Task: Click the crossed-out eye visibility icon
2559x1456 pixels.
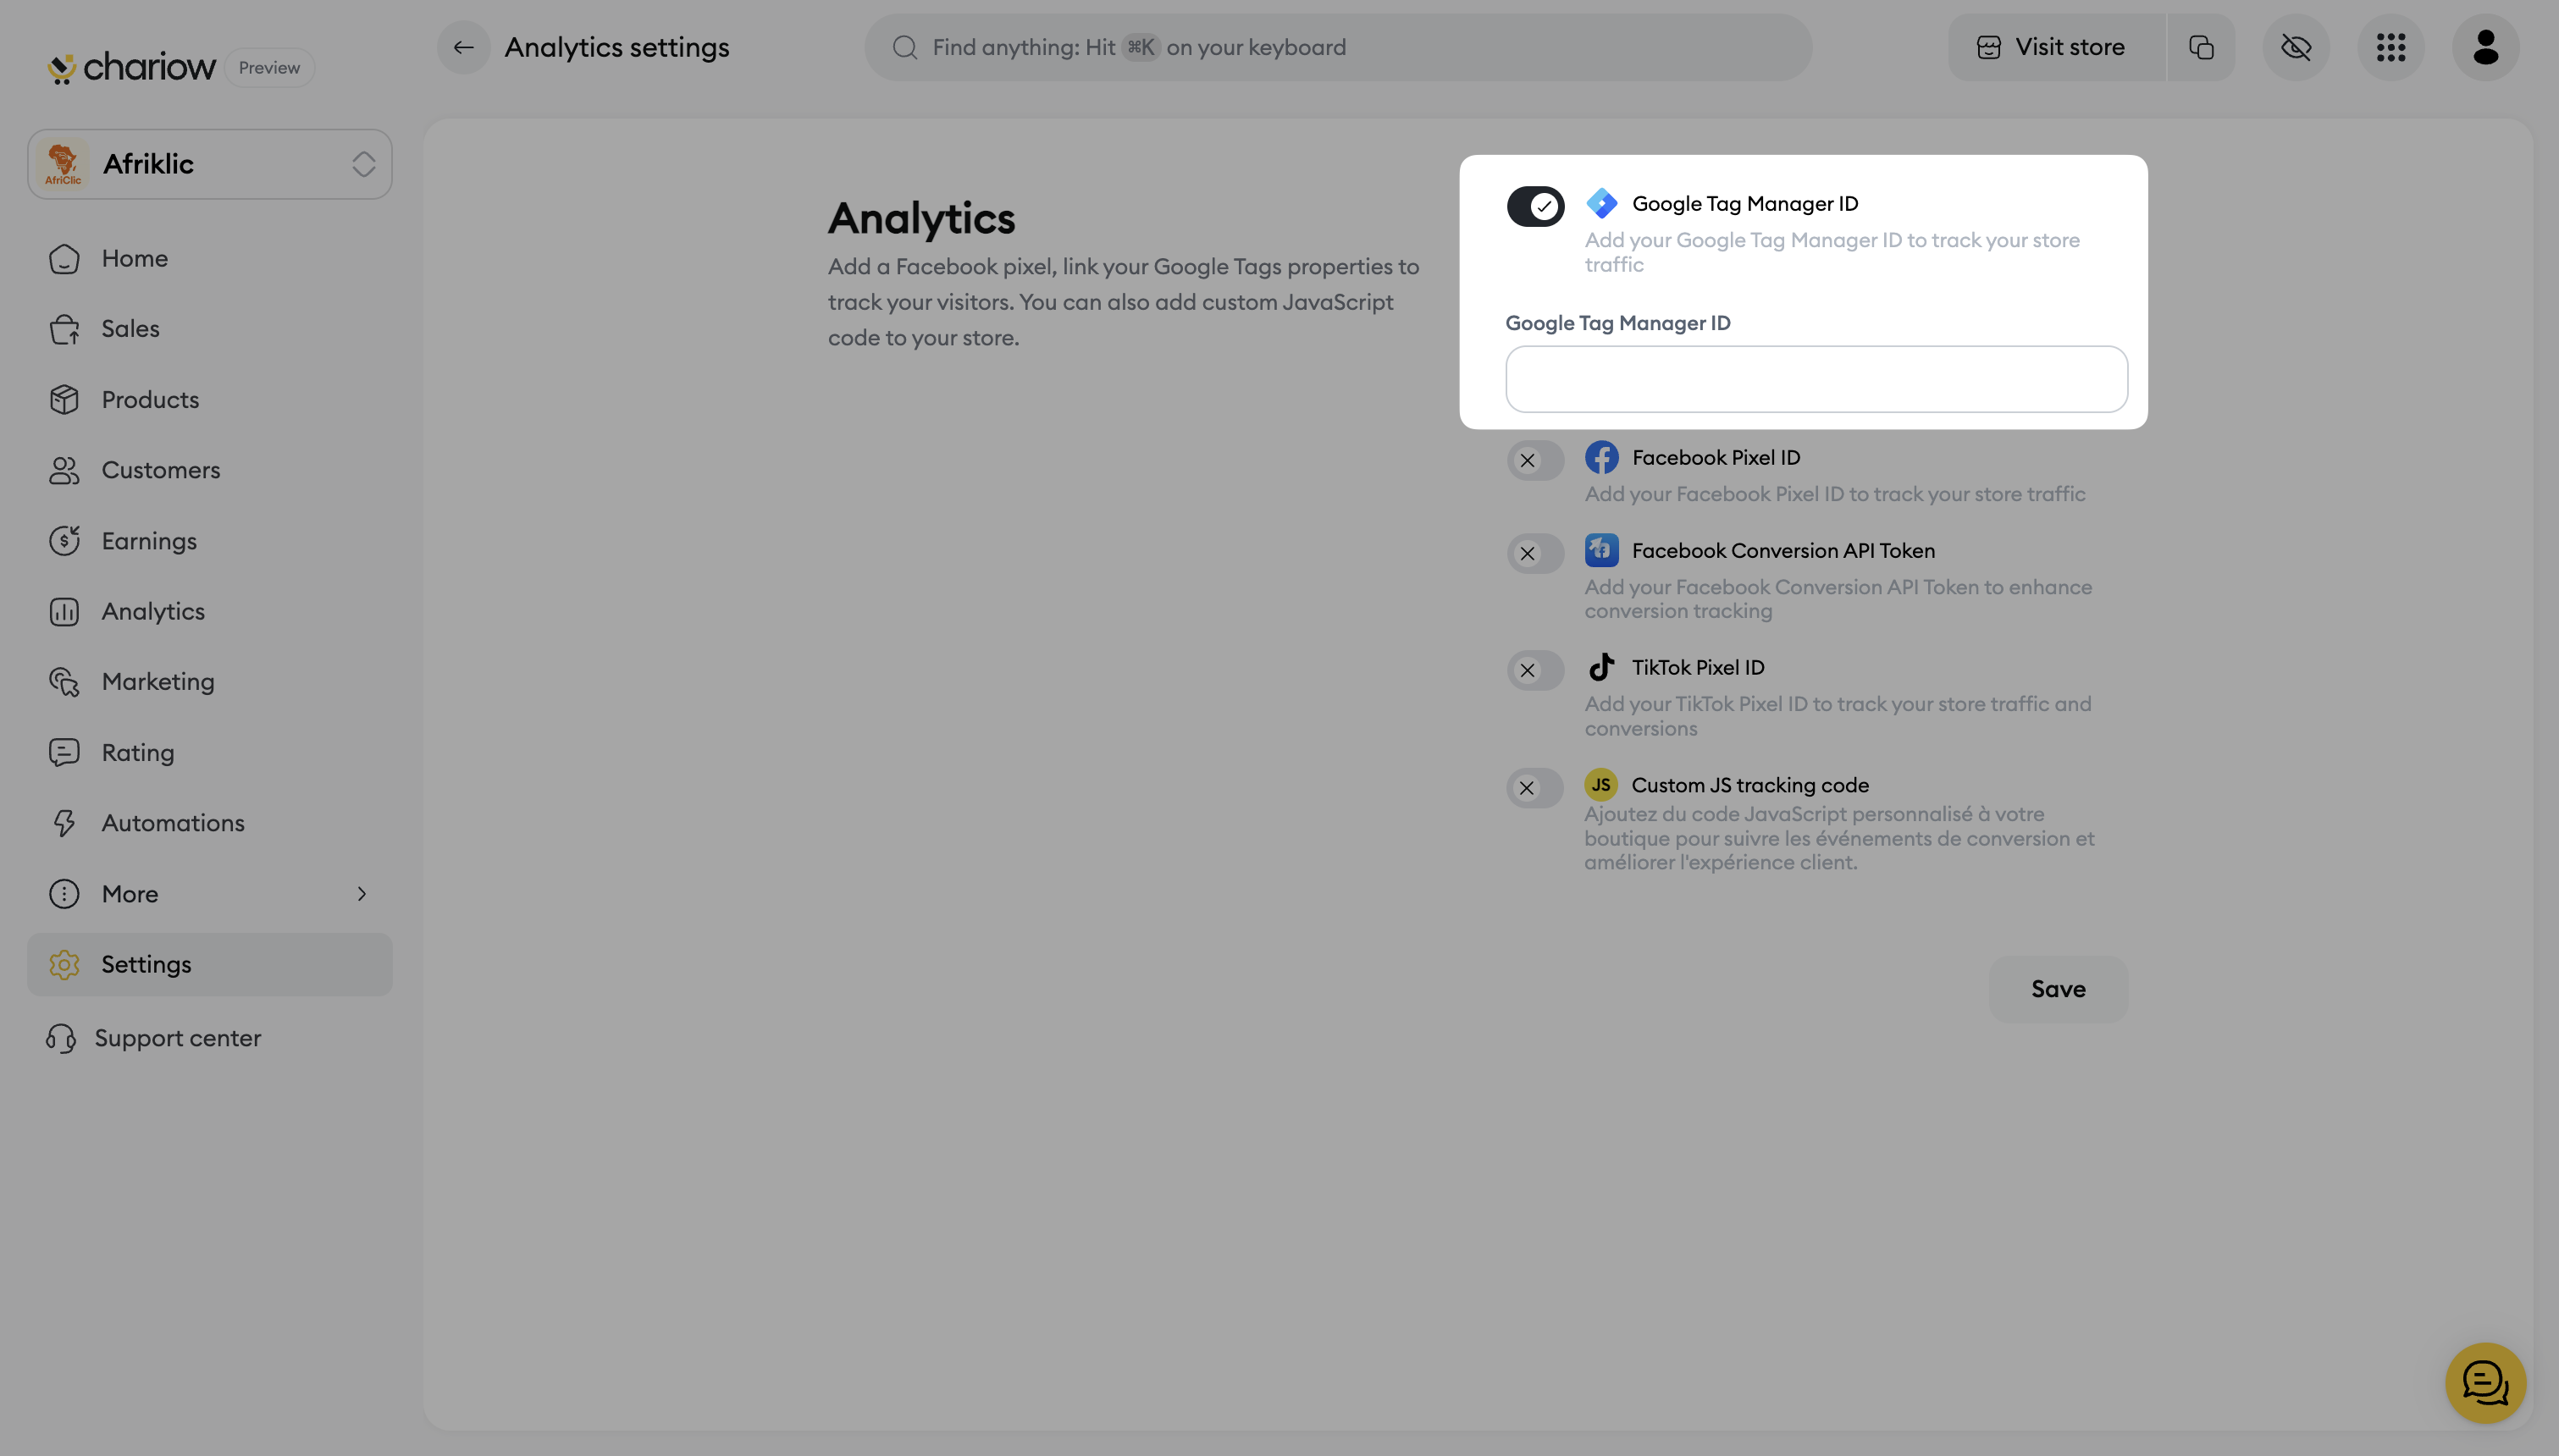Action: coord(2296,47)
